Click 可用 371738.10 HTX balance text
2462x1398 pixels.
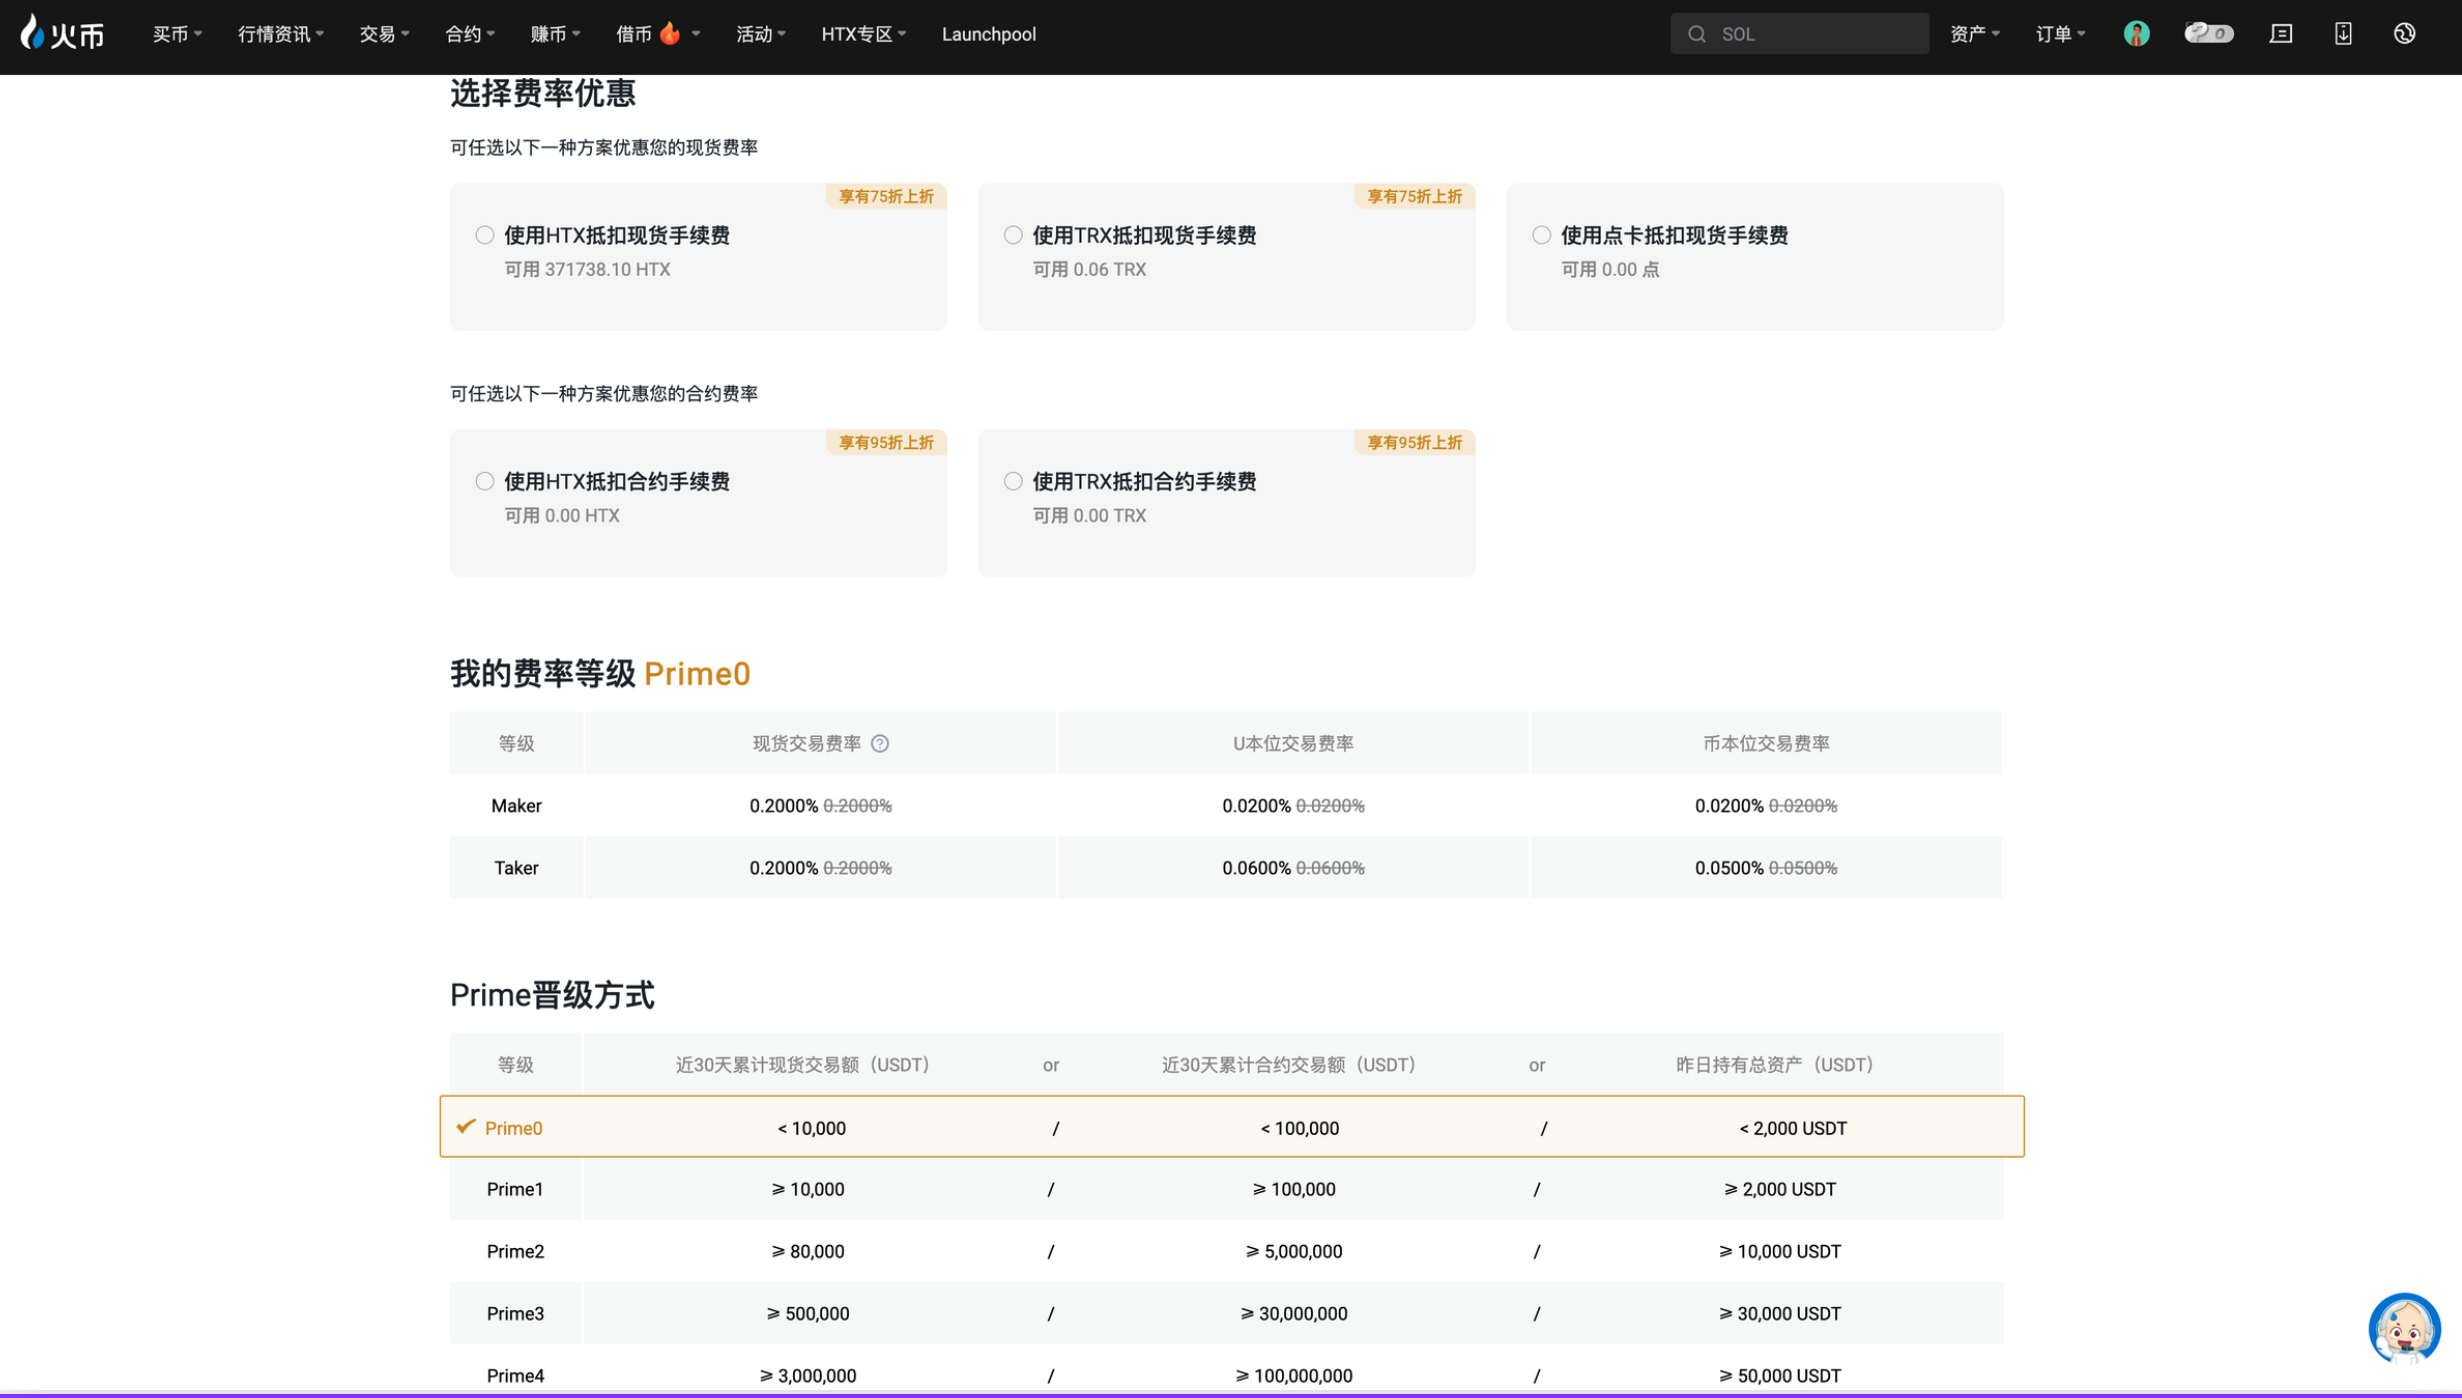(x=587, y=269)
